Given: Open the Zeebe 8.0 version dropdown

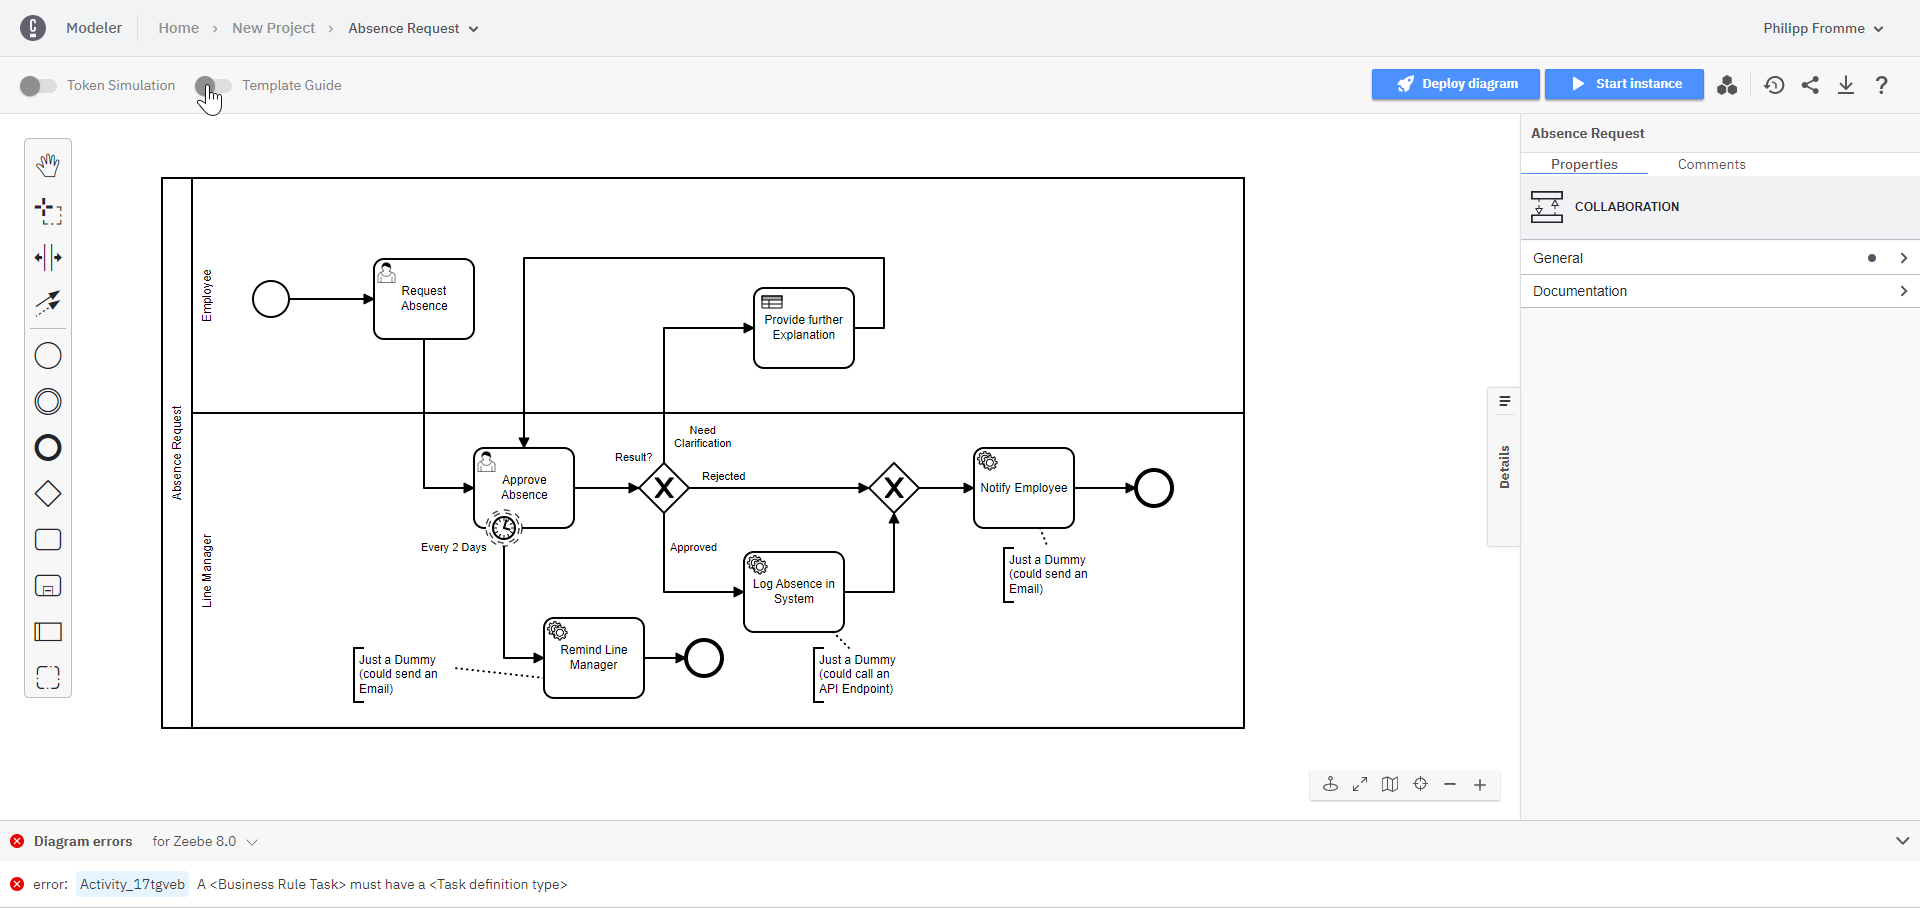Looking at the screenshot, I should [205, 841].
